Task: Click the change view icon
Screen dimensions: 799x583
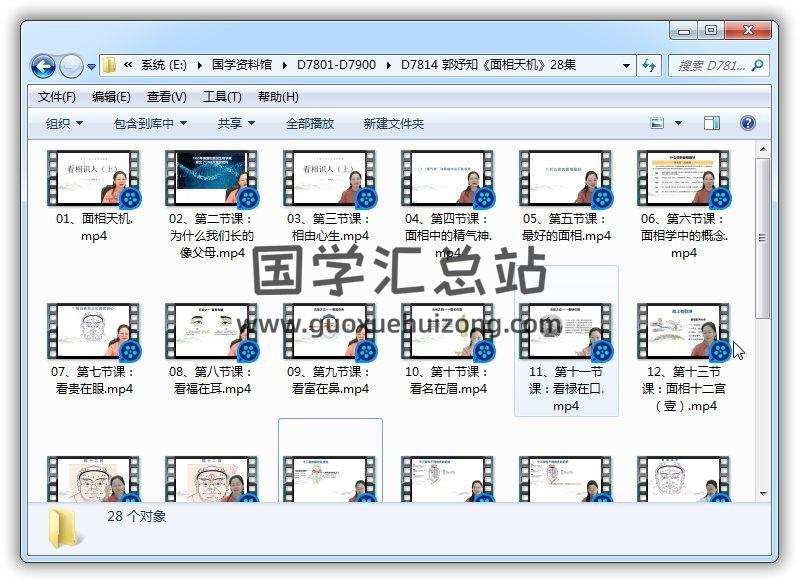Action: pyautogui.click(x=657, y=123)
